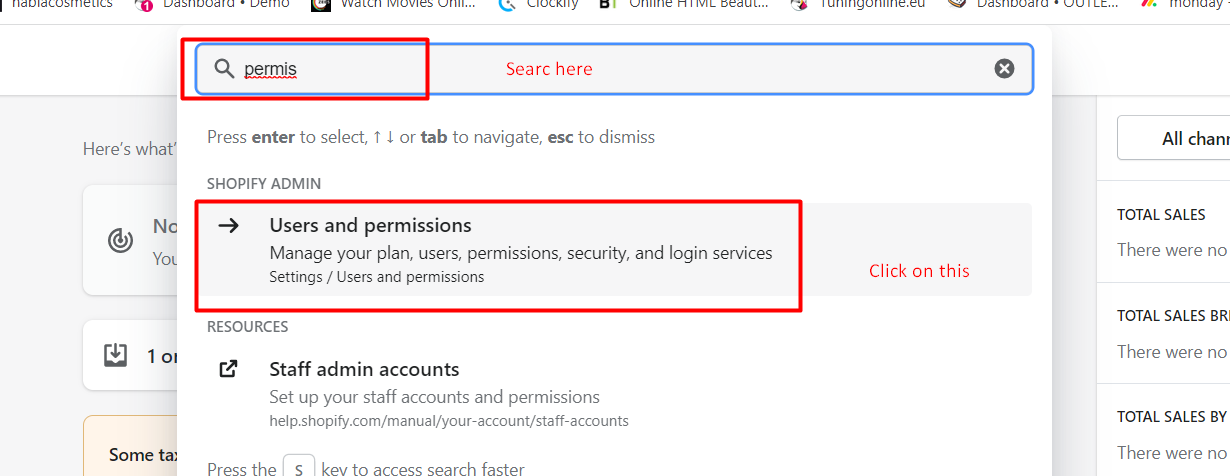
Task: Click the S key shortcut hint
Action: coord(299,467)
